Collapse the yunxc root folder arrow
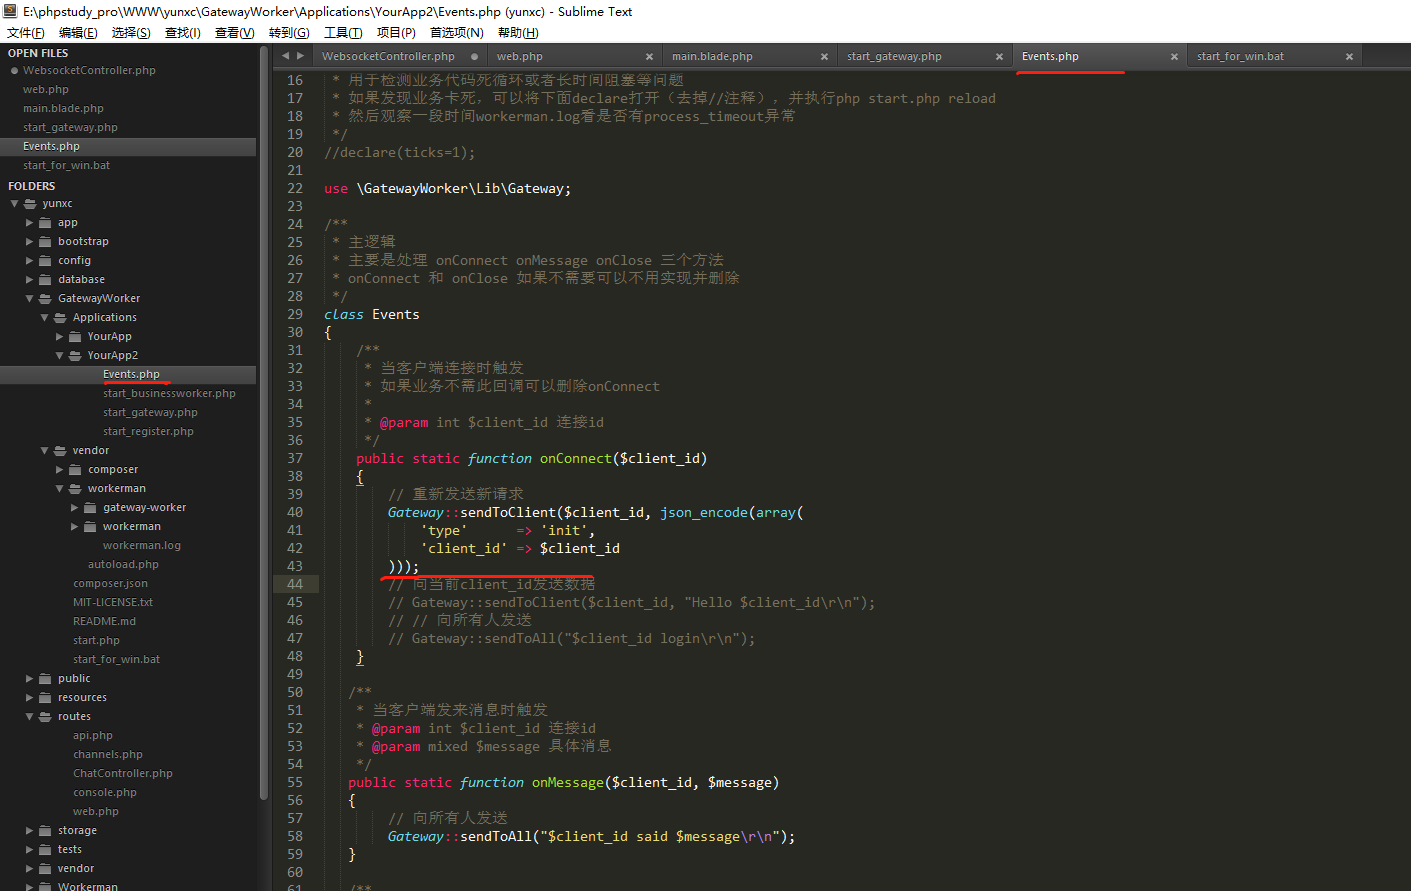 (x=14, y=204)
